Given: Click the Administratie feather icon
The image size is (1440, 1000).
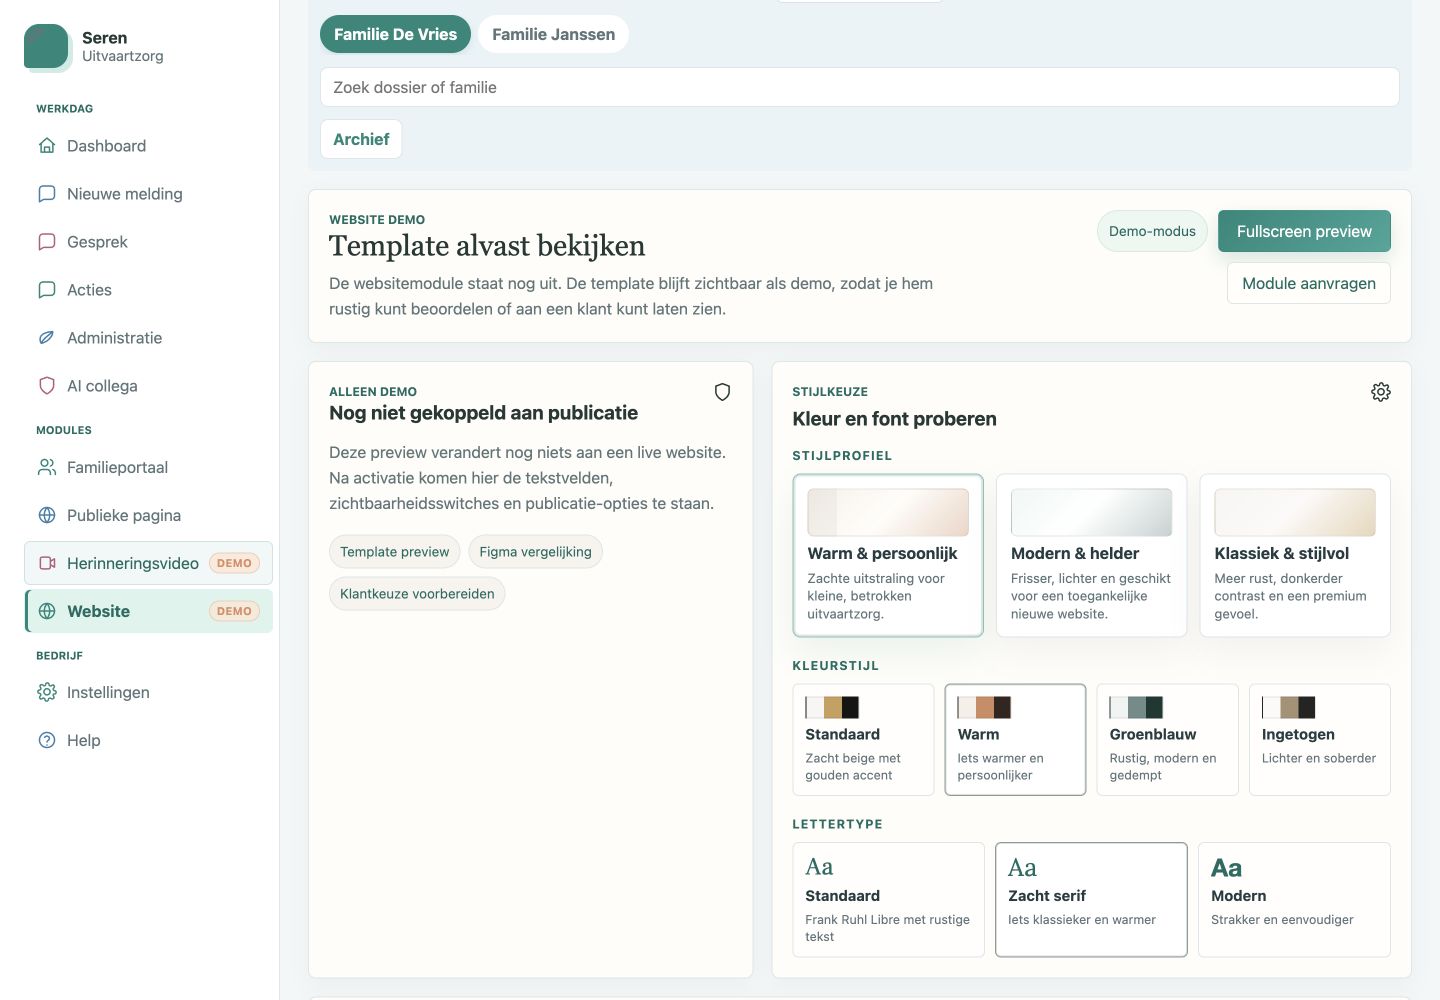Looking at the screenshot, I should pyautogui.click(x=47, y=338).
